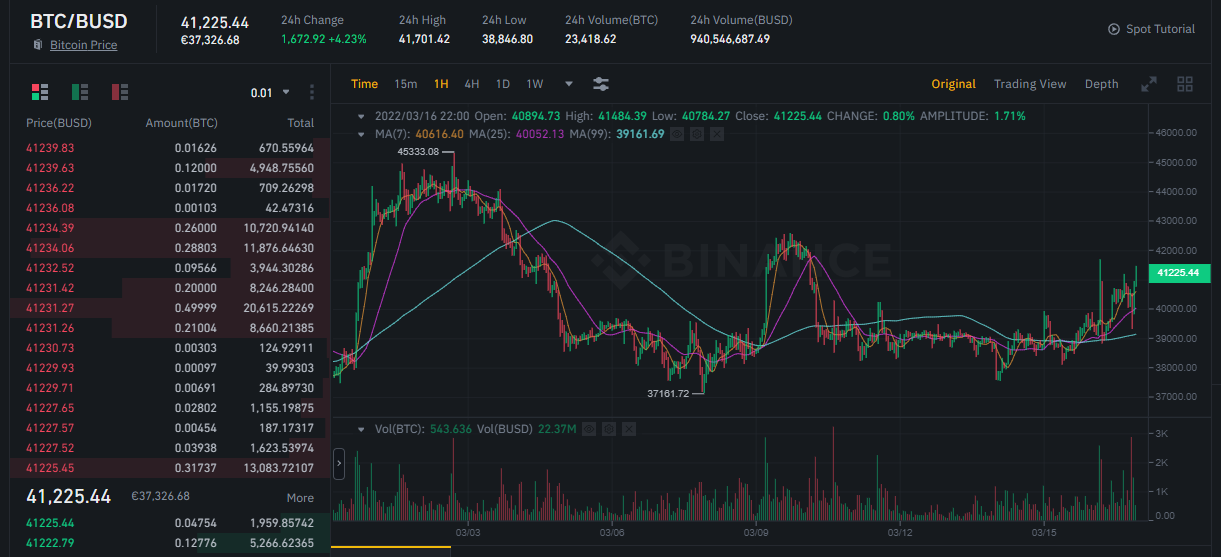Click the Total column header
Screen dimensions: 1221x557
point(301,123)
